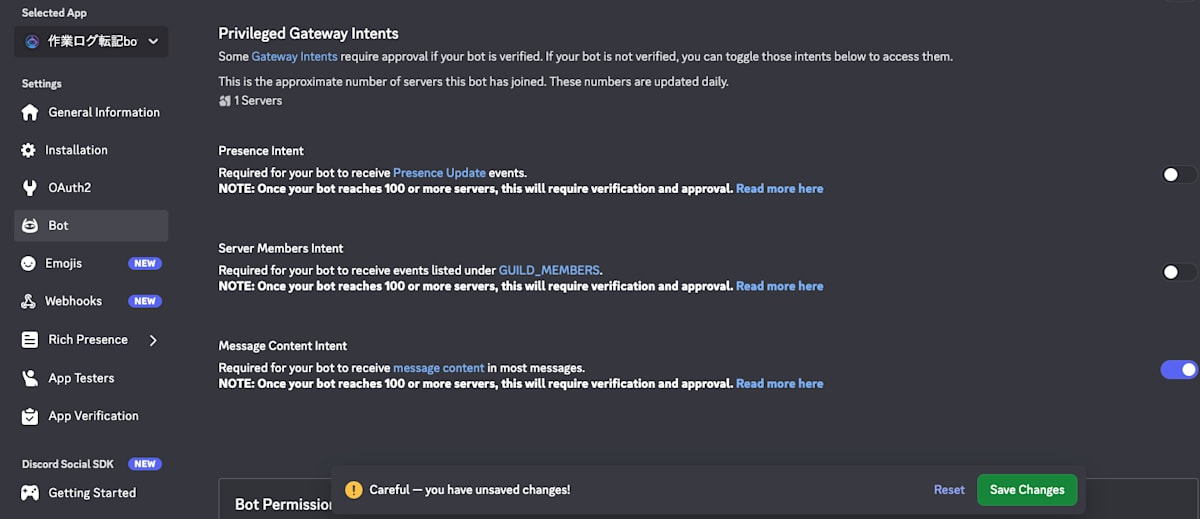Screen dimensions: 1200x519
Task: Click the General Information house icon
Action: pyautogui.click(x=30, y=112)
